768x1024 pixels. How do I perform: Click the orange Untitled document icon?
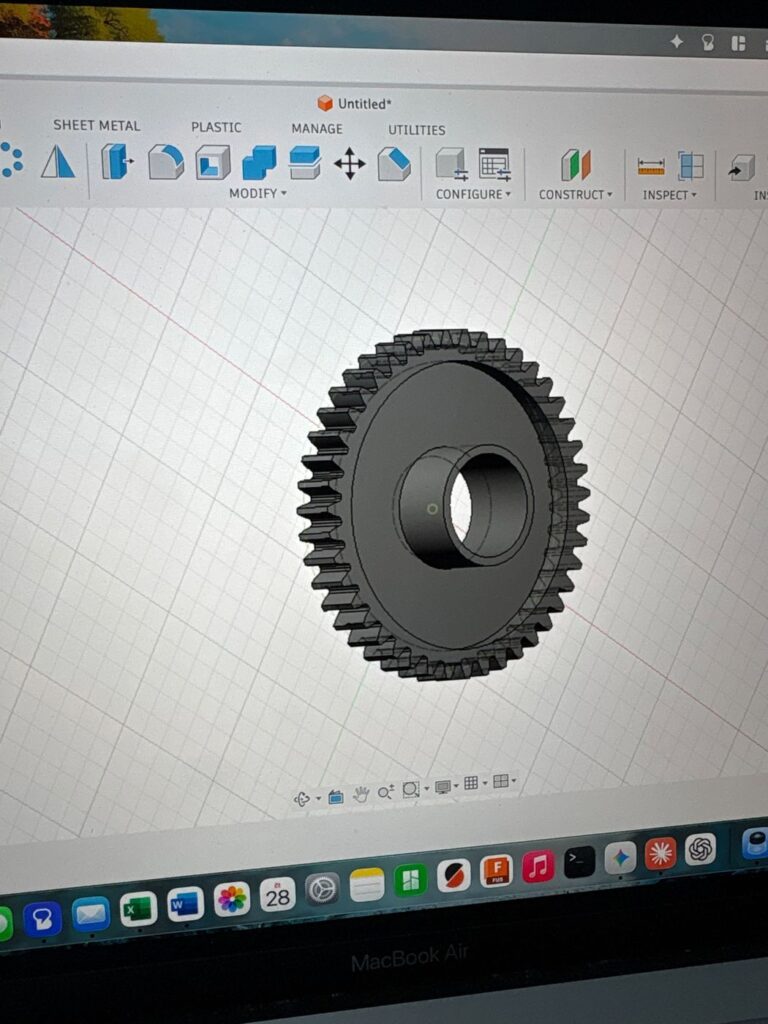pyautogui.click(x=325, y=103)
